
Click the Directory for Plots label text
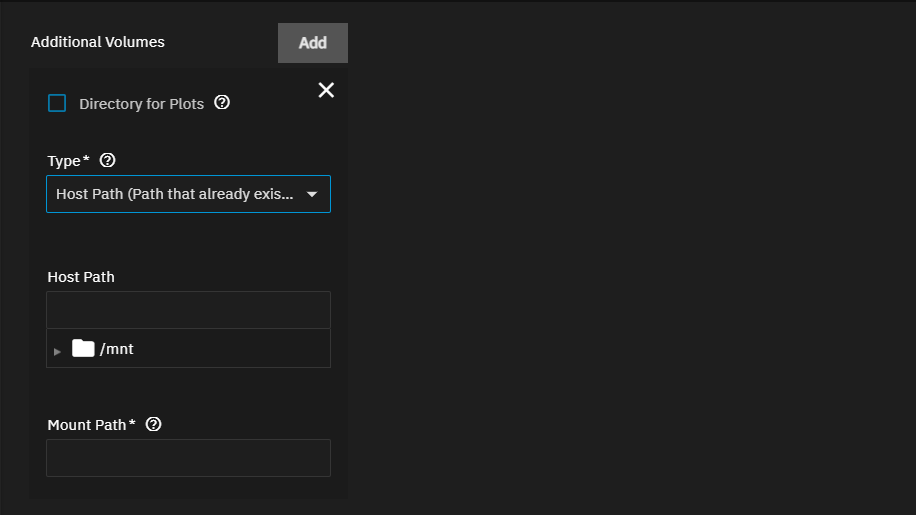coord(141,104)
